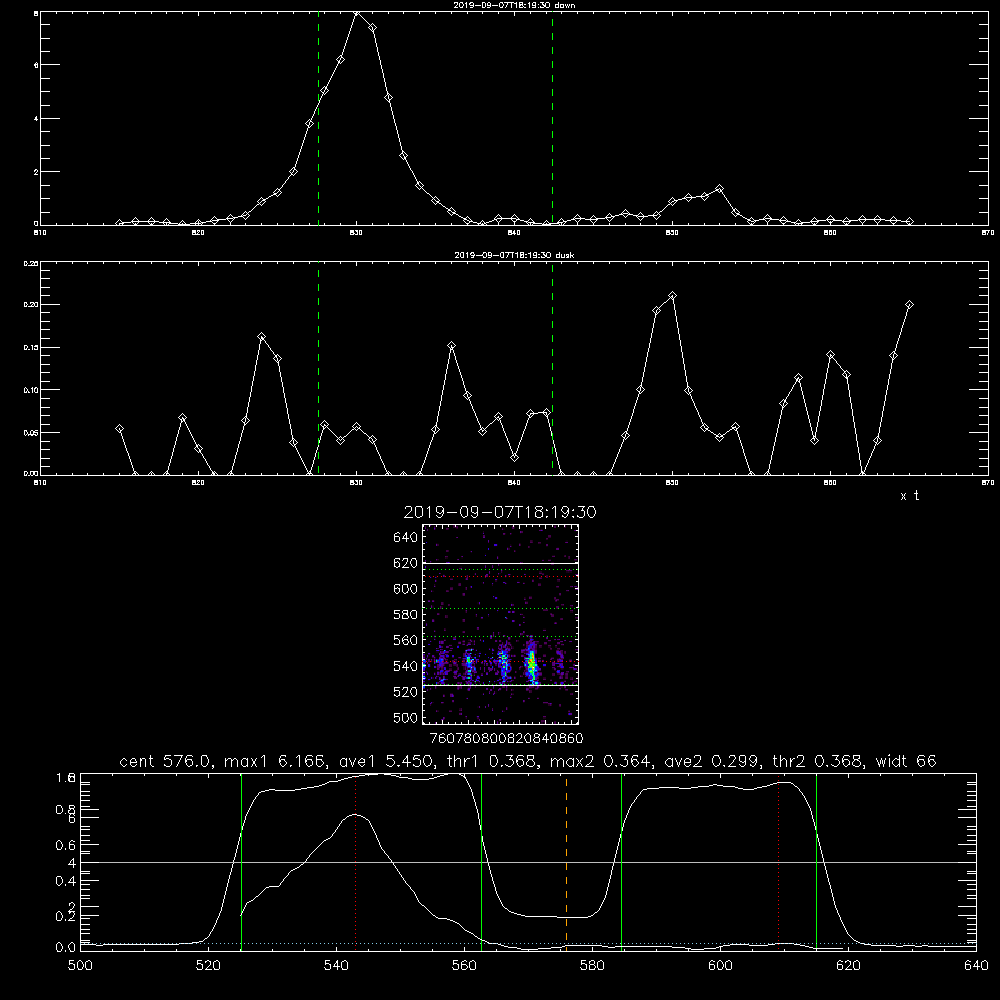1000x1000 pixels.
Task: Click the '600' x-axis label of the bottom plot
Action: click(x=720, y=966)
